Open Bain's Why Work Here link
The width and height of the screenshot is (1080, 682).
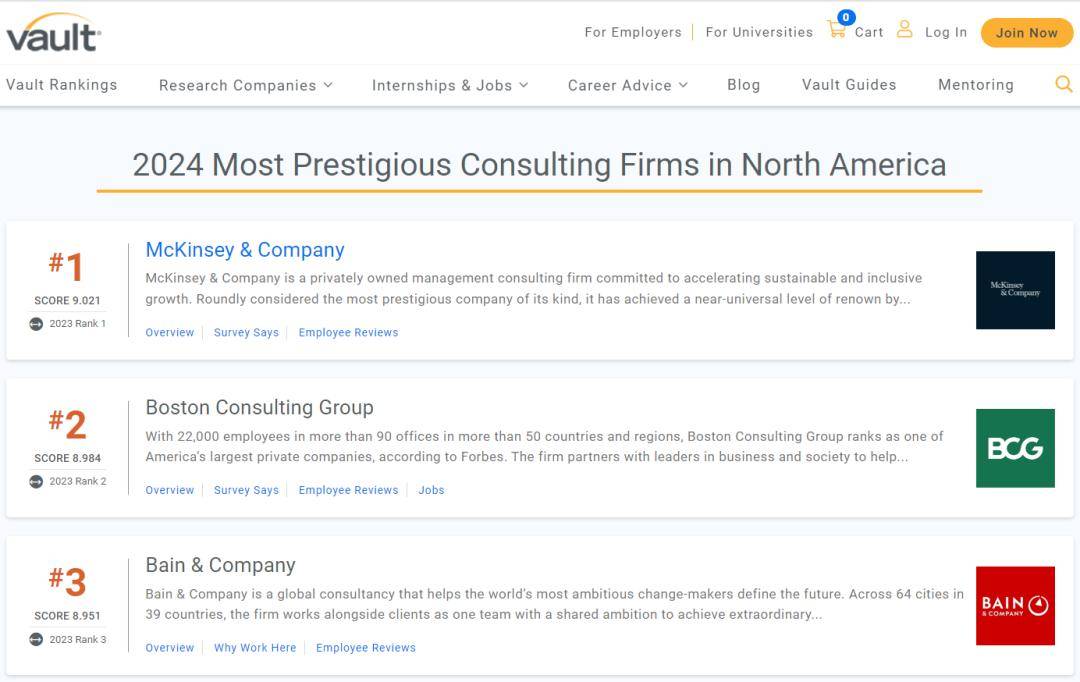(x=255, y=648)
